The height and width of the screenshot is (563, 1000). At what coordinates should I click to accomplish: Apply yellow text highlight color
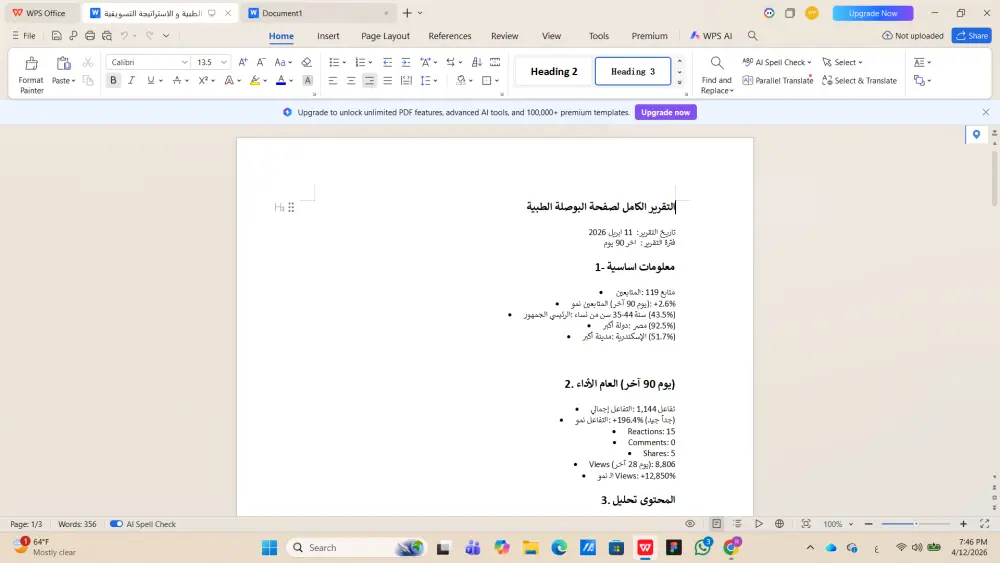coord(255,80)
